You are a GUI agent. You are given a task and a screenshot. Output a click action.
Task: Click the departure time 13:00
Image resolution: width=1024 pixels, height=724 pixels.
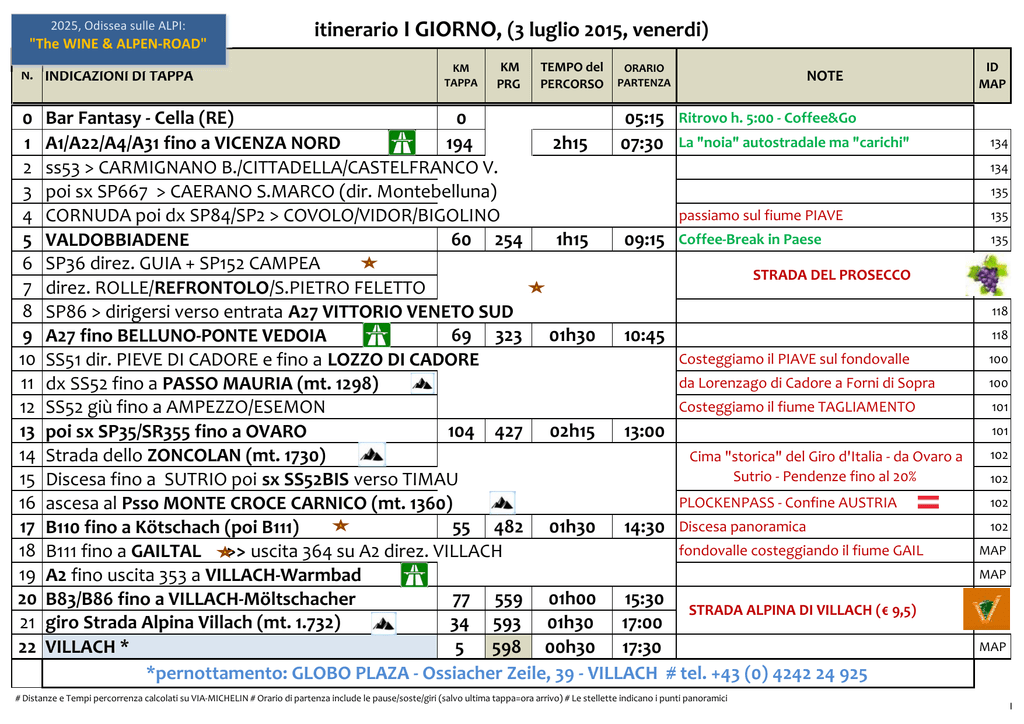[x=644, y=432]
